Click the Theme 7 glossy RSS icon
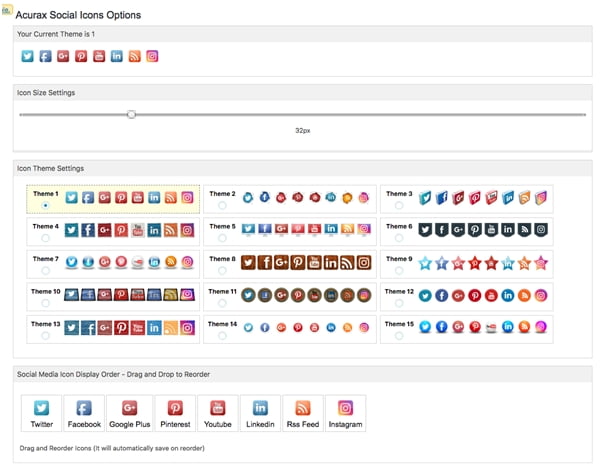The height and width of the screenshot is (469, 605). click(171, 262)
